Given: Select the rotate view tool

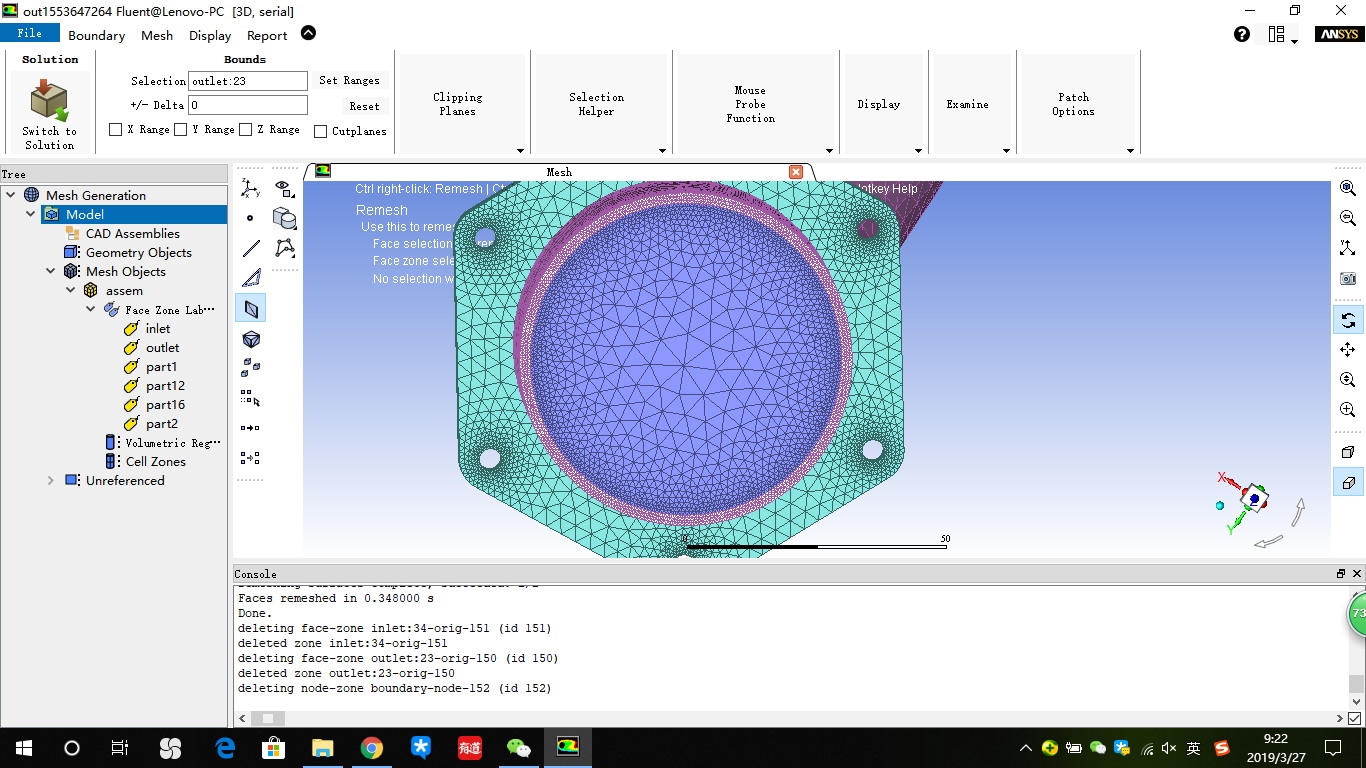Looking at the screenshot, I should pos(1348,320).
